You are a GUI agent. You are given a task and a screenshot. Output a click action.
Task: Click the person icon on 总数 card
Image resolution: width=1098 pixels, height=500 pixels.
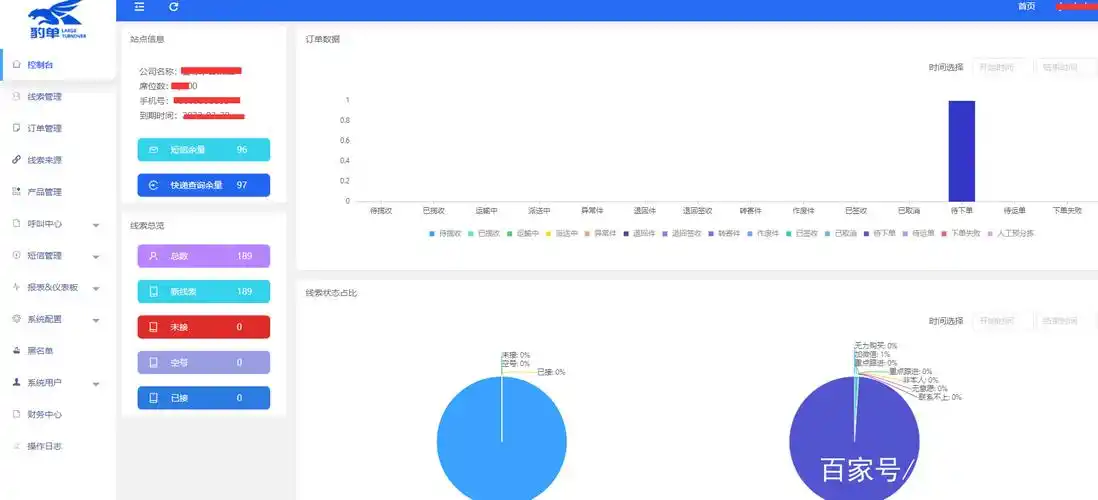pyautogui.click(x=153, y=256)
